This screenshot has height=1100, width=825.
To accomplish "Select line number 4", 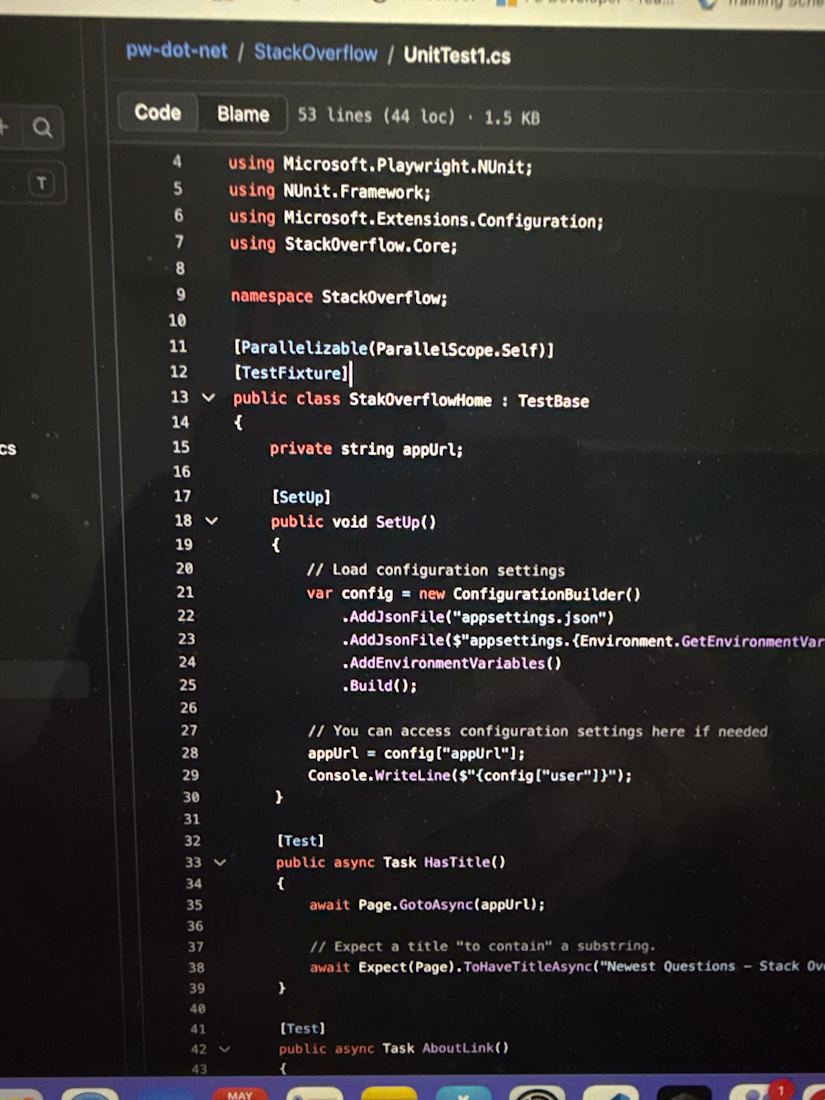I will click(177, 162).
